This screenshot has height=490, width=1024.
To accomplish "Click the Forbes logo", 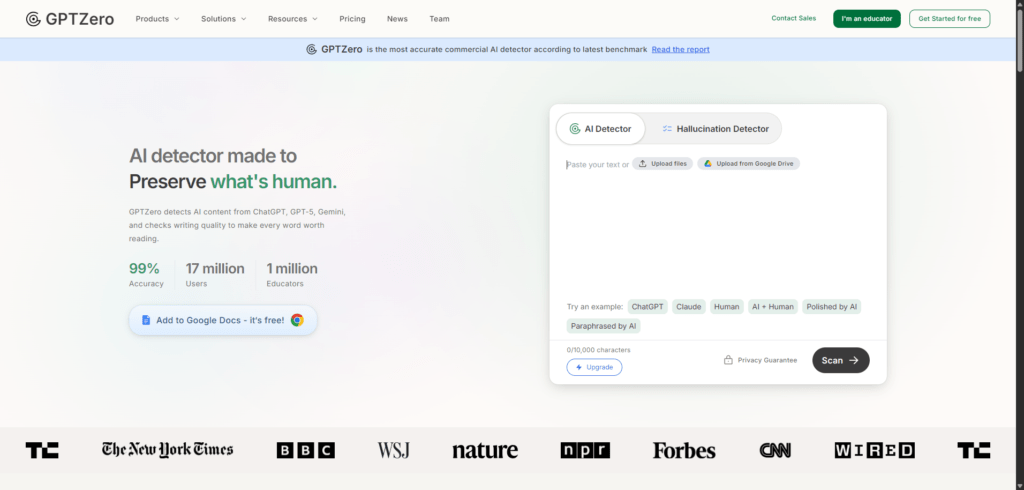I will 684,450.
